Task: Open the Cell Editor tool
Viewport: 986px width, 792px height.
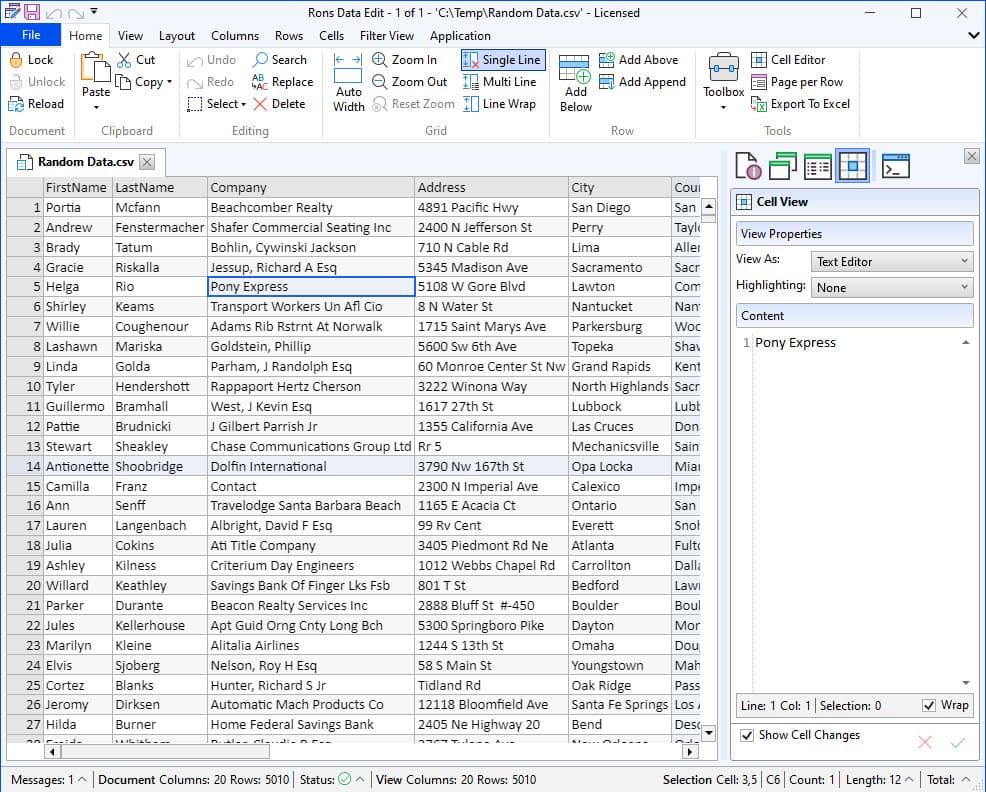Action: tap(759, 60)
